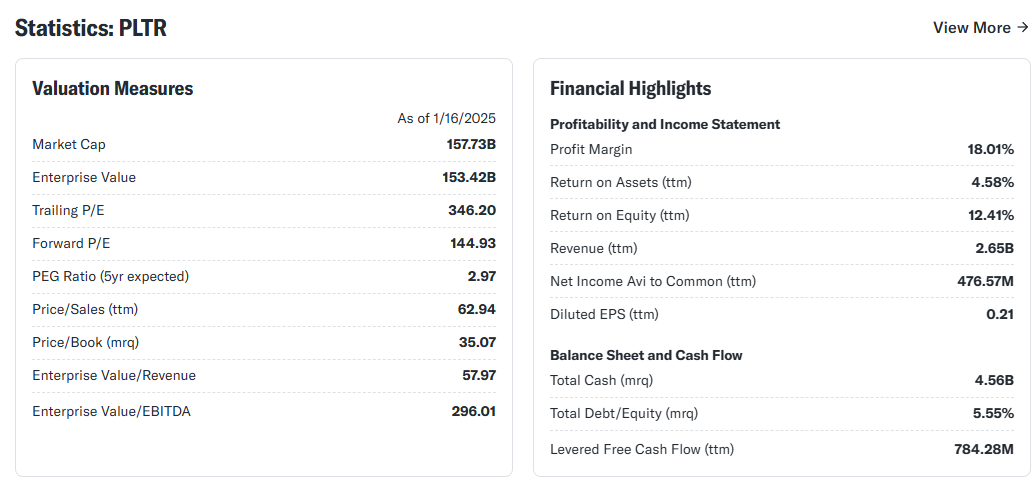The image size is (1034, 483).
Task: Select the 296.01 EV/EBITDA value
Action: tap(473, 412)
